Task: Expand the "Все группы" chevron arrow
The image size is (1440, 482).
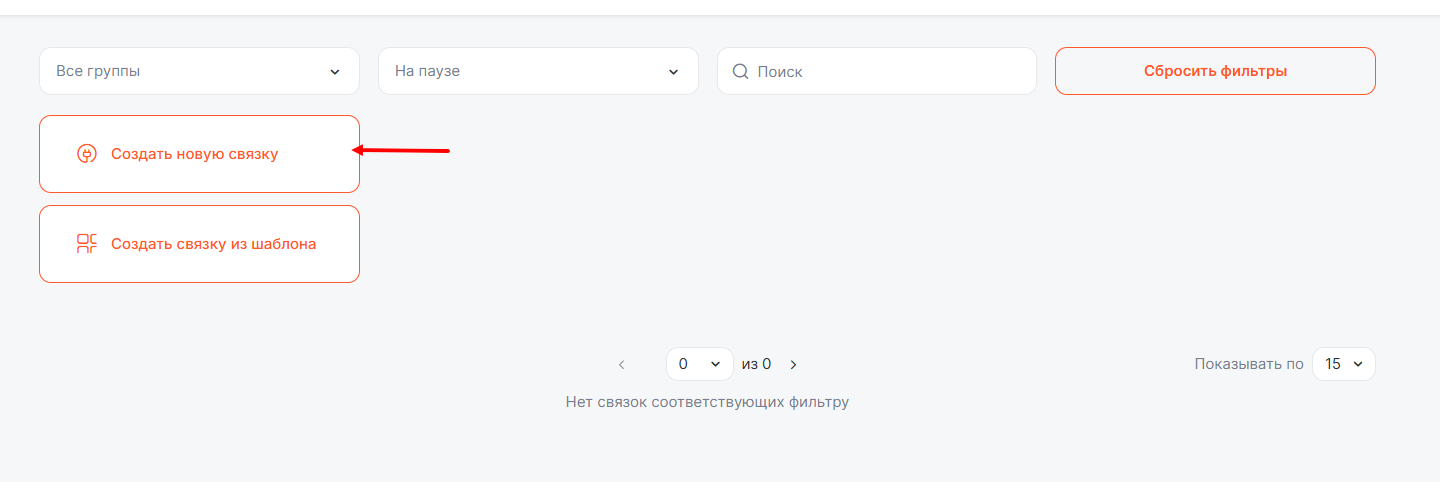Action: coord(335,72)
